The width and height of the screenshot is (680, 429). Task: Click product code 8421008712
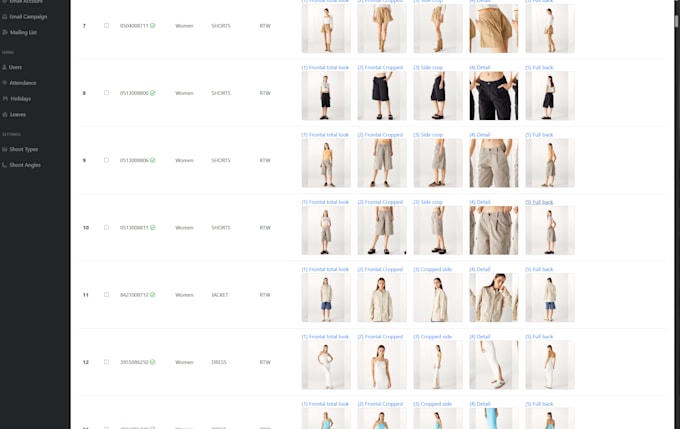pyautogui.click(x=134, y=295)
